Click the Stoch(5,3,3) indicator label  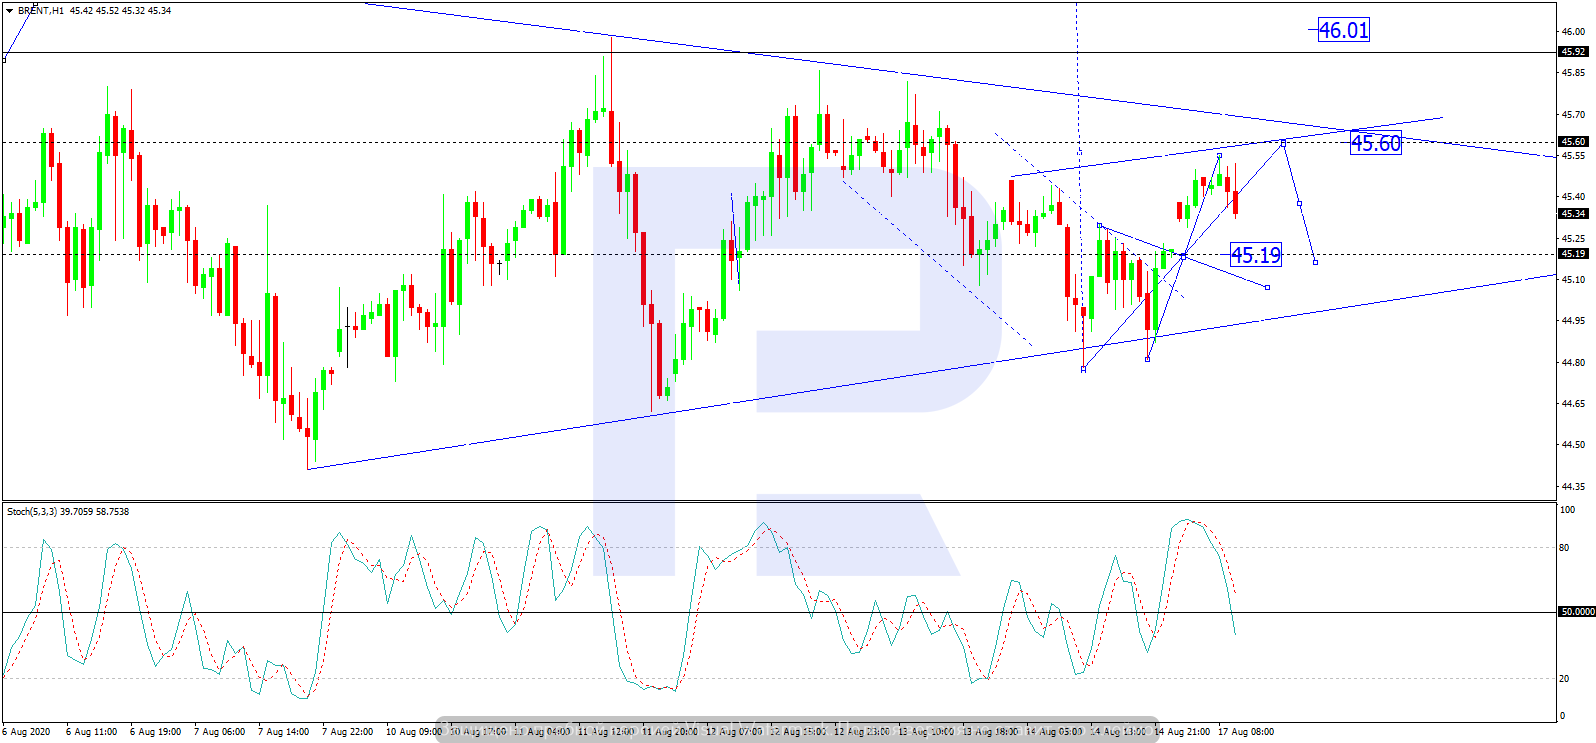[32, 511]
